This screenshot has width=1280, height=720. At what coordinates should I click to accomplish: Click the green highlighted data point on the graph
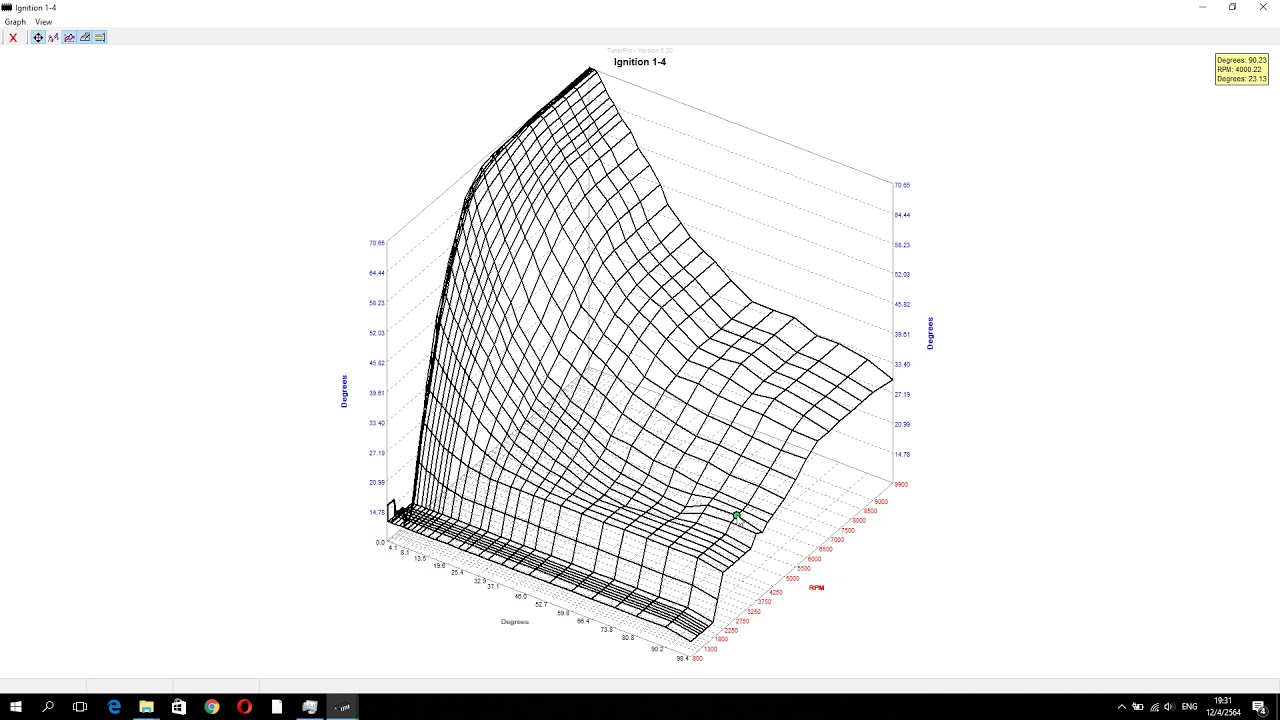736,516
